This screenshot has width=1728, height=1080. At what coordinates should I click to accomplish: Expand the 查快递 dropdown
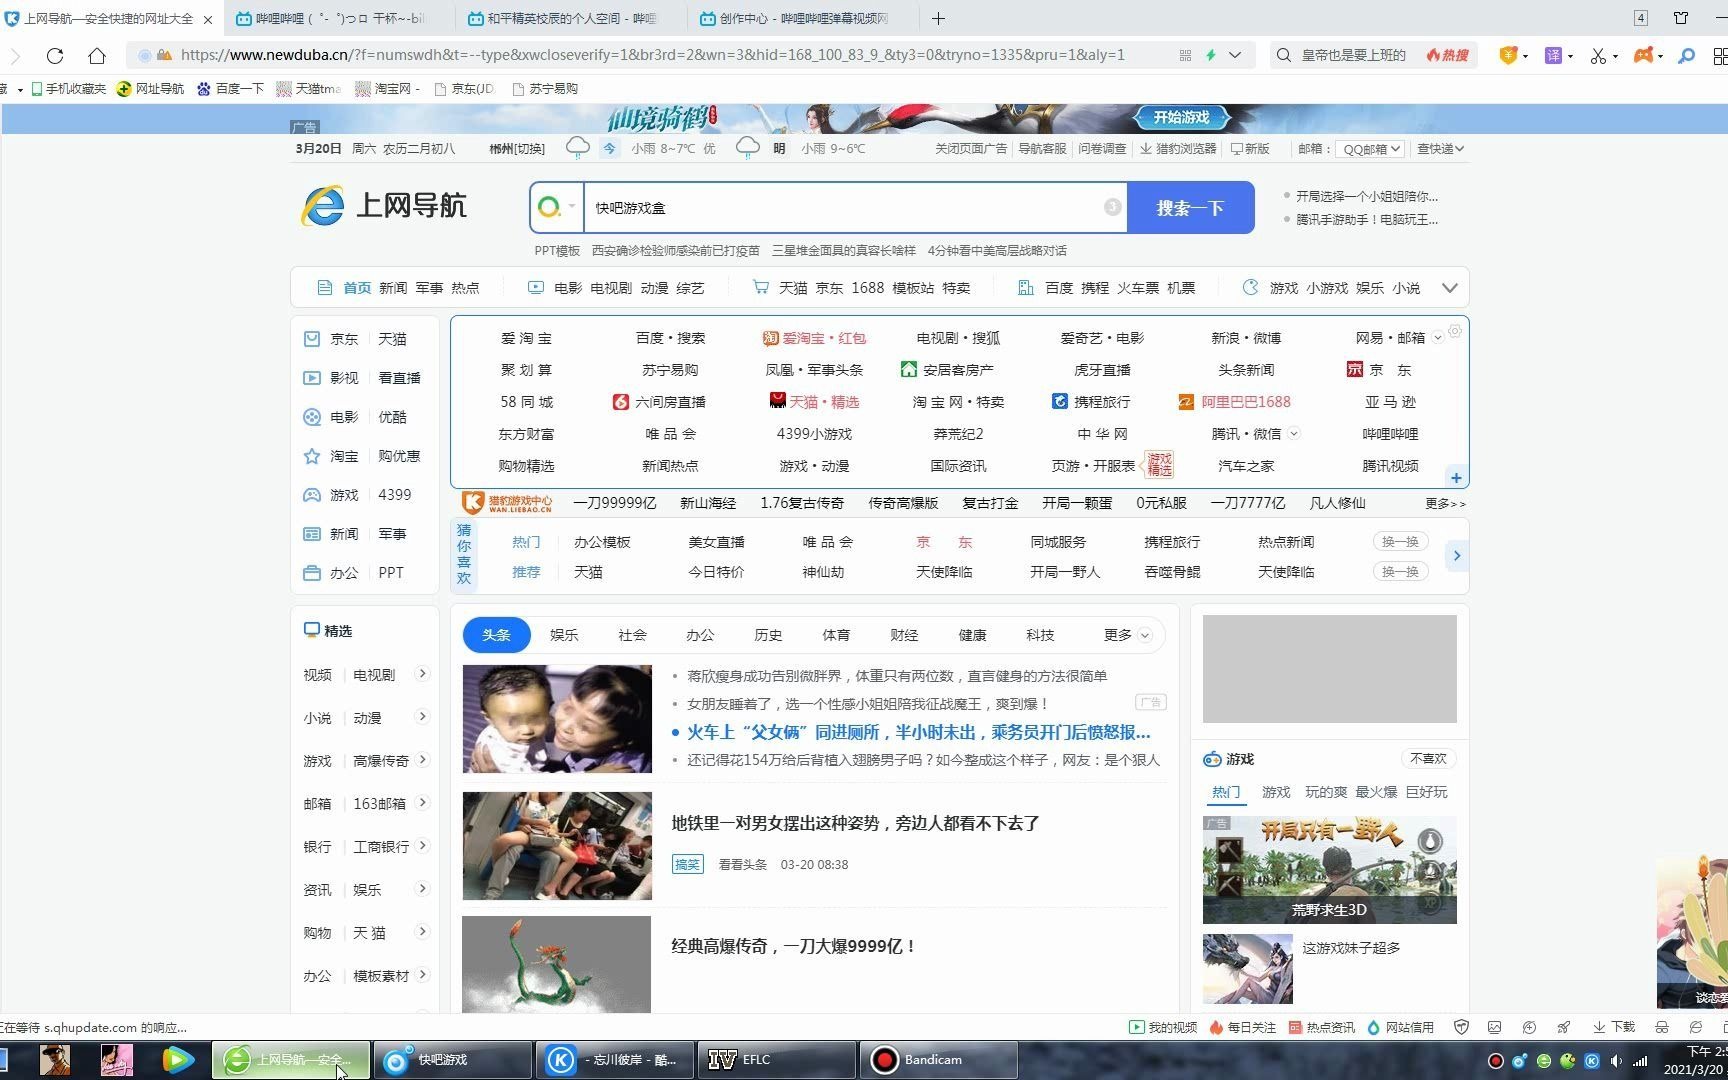[1440, 149]
